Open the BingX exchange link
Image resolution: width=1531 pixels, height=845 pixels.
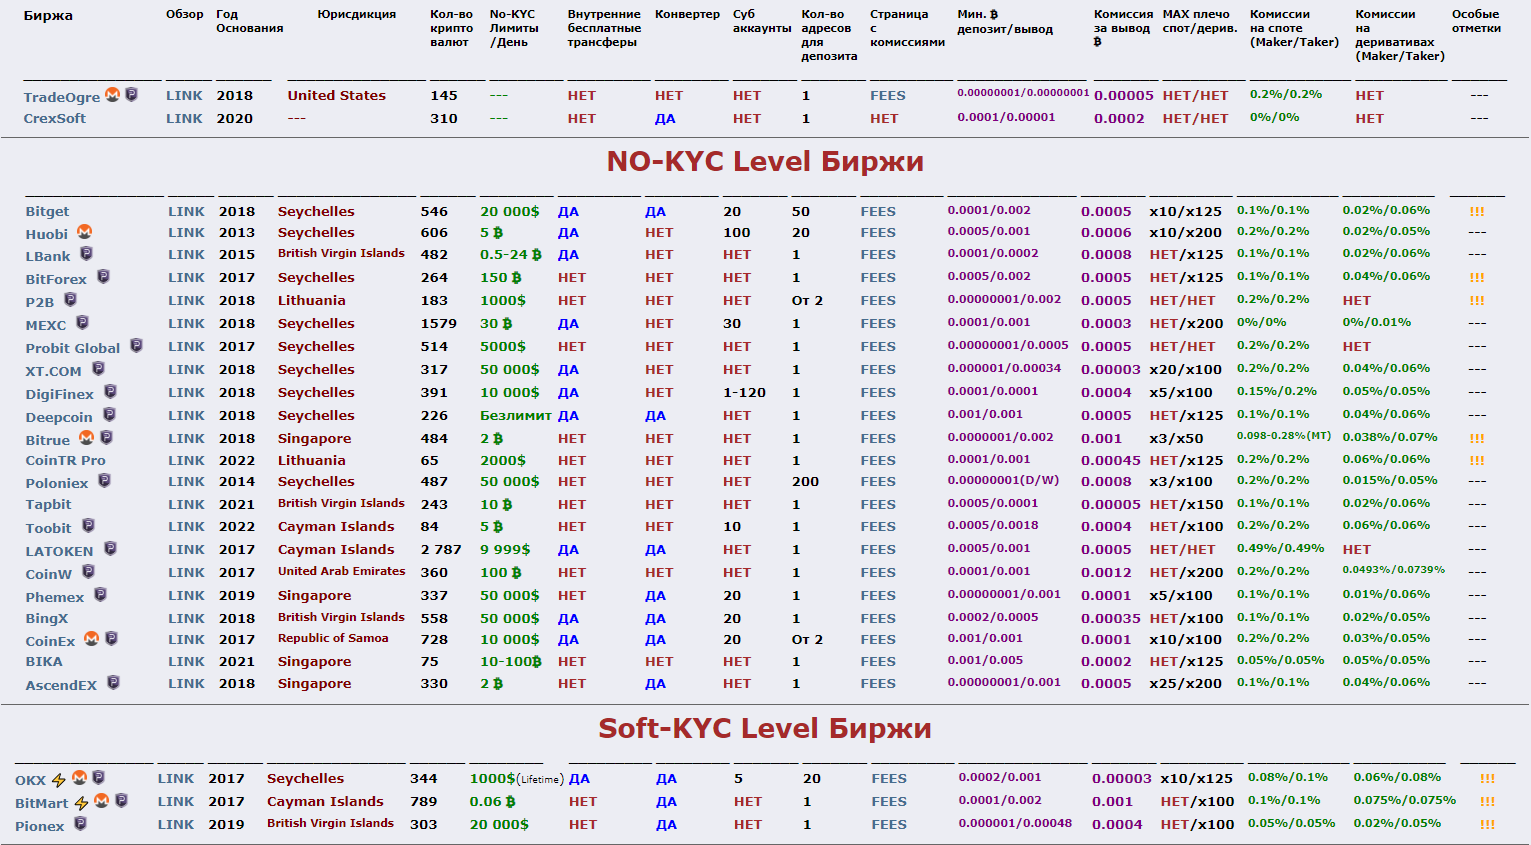pyautogui.click(x=47, y=619)
